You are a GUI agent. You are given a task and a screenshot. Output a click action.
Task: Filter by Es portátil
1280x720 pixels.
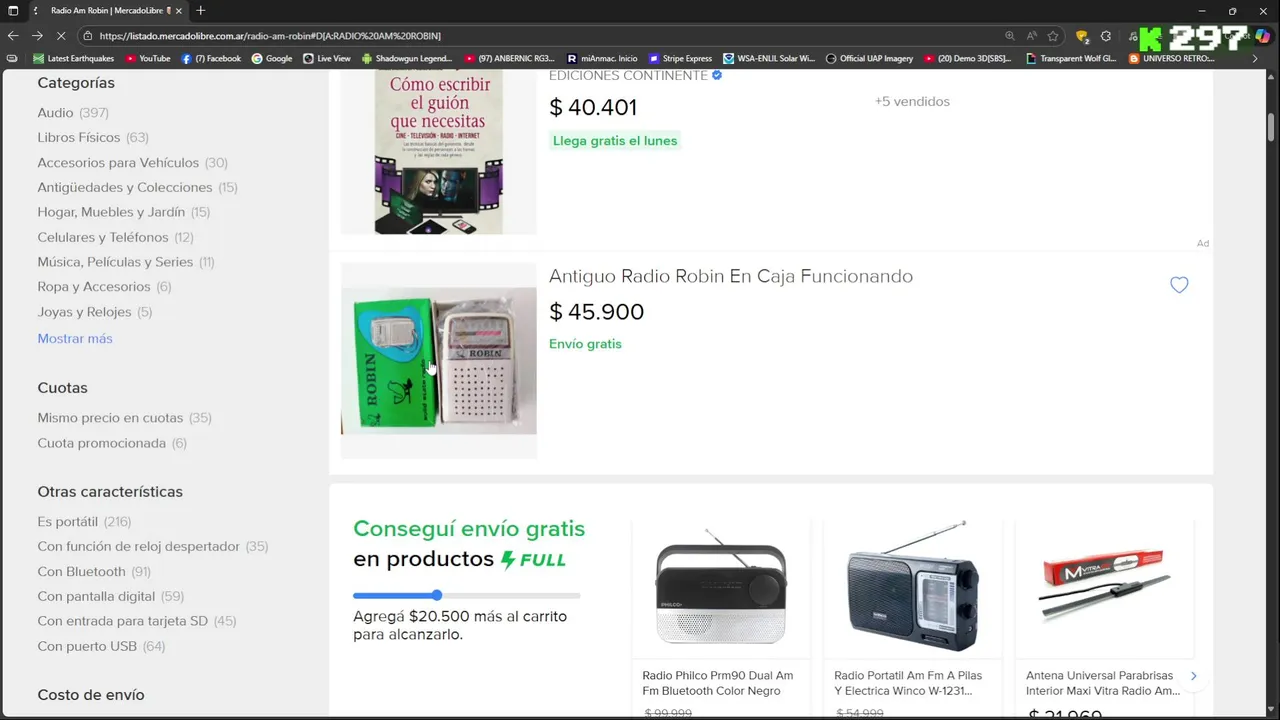click(84, 522)
